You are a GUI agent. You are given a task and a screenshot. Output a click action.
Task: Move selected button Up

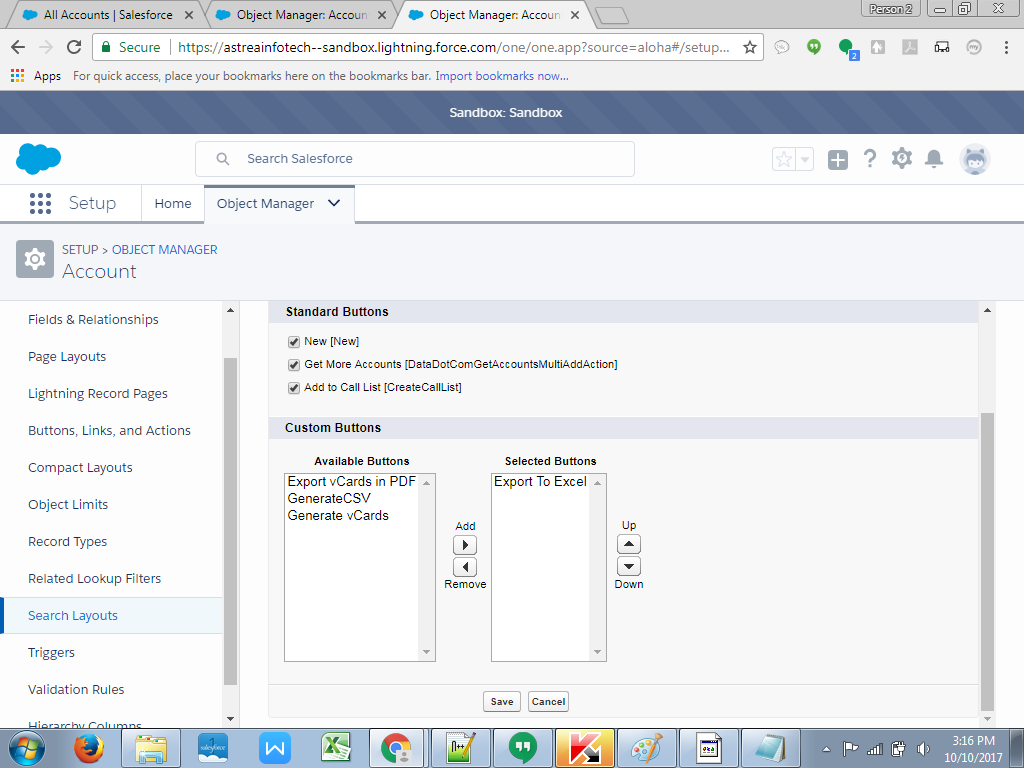click(629, 544)
